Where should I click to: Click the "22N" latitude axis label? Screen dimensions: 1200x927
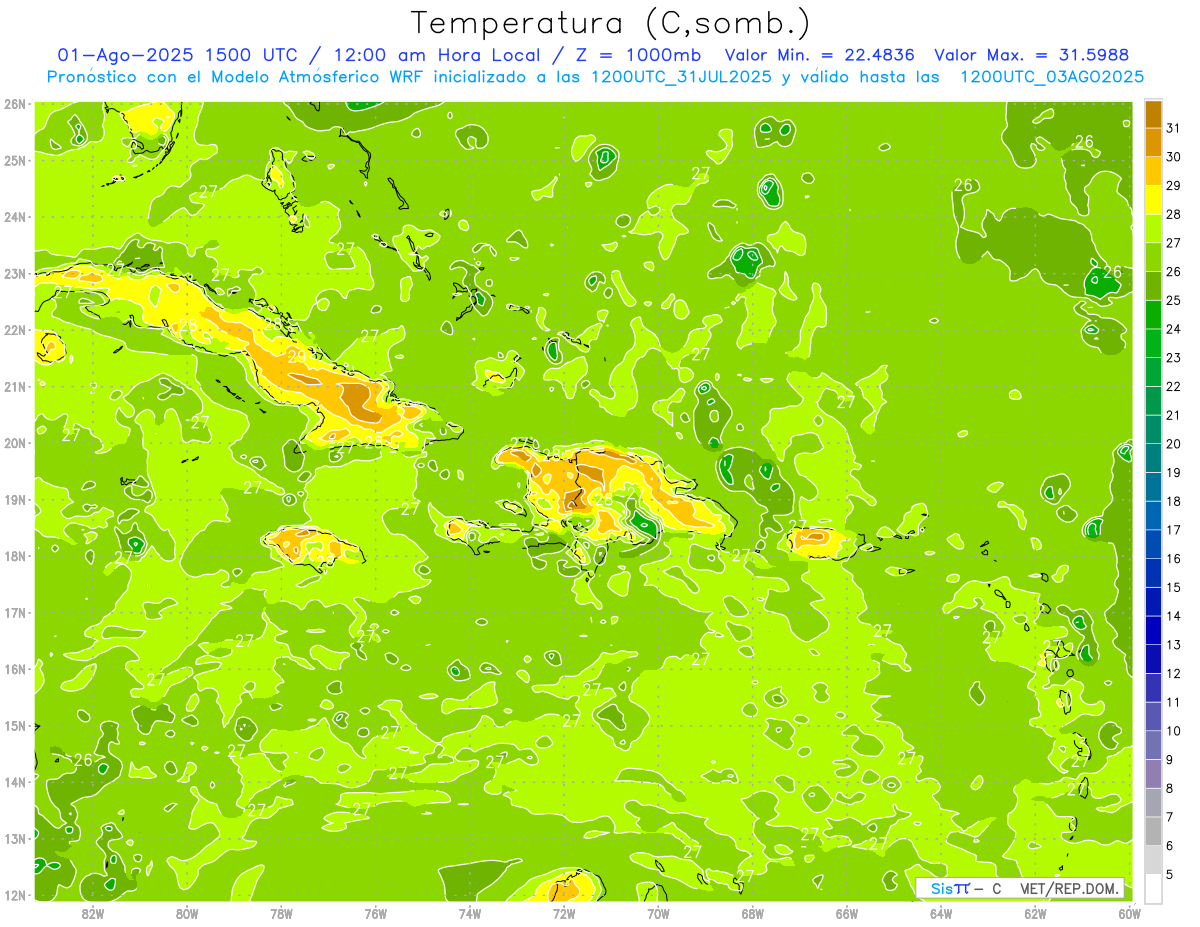pyautogui.click(x=15, y=330)
